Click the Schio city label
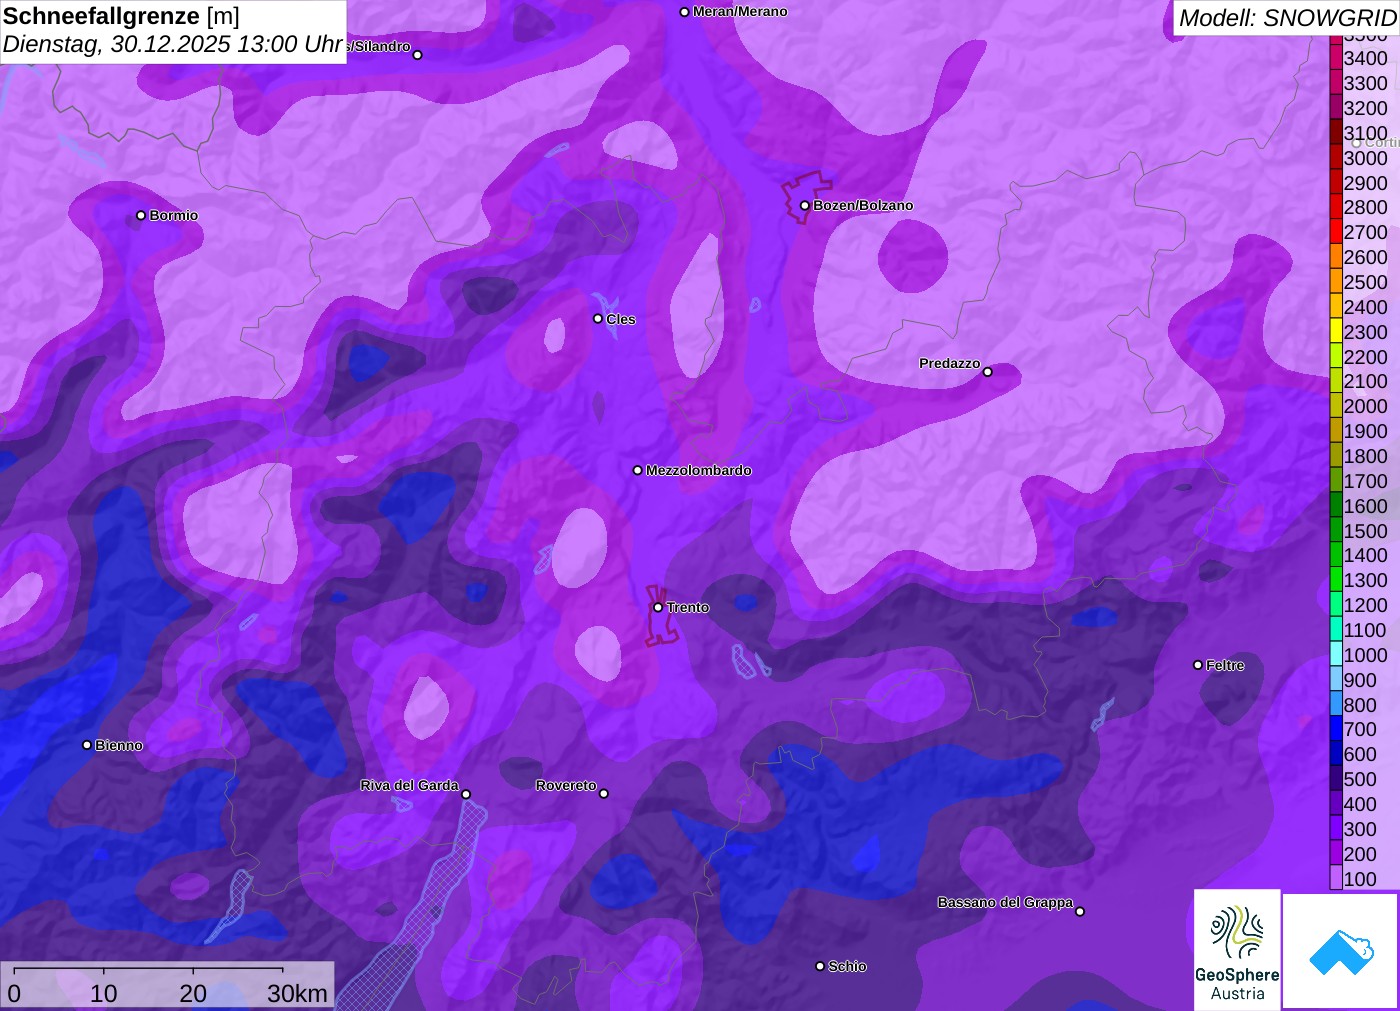This screenshot has width=1400, height=1011. [x=847, y=966]
